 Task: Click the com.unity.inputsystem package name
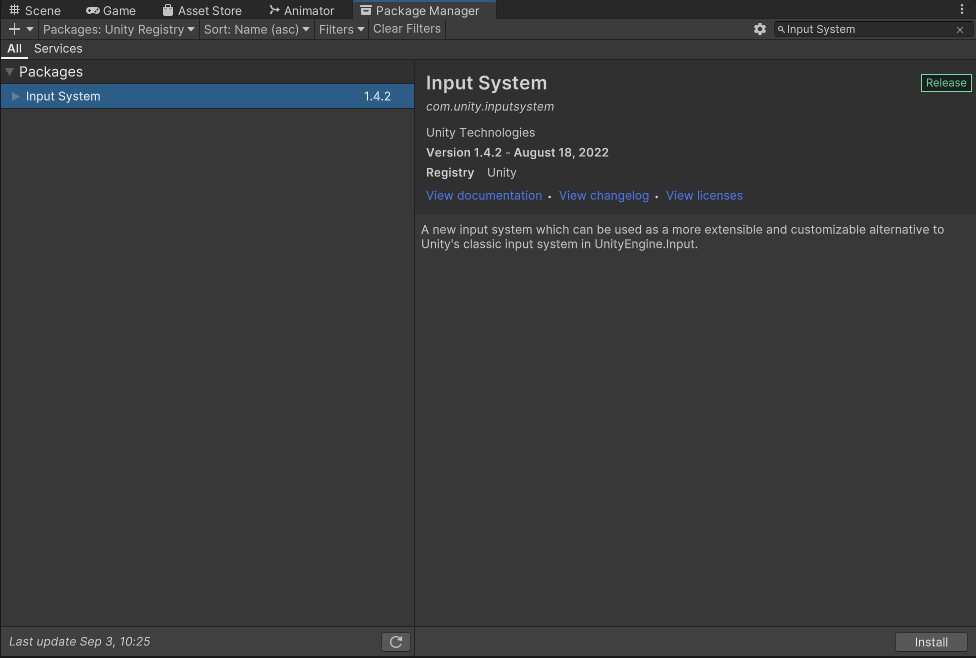(490, 106)
